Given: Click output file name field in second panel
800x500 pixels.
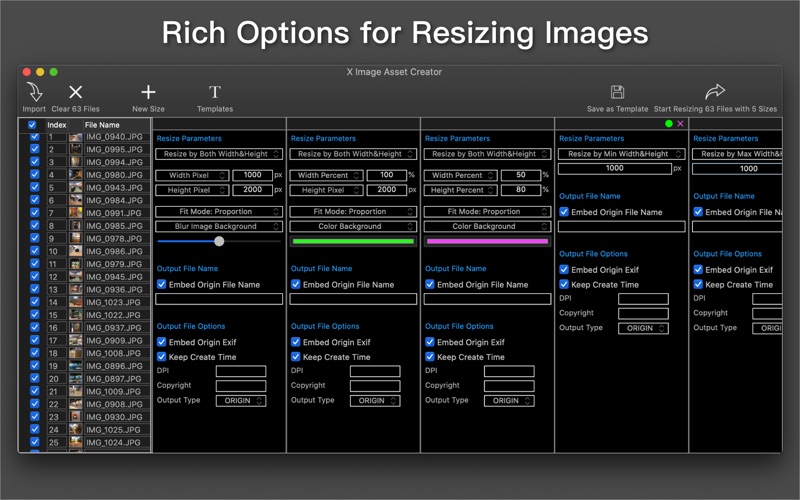Looking at the screenshot, I should (x=353, y=298).
